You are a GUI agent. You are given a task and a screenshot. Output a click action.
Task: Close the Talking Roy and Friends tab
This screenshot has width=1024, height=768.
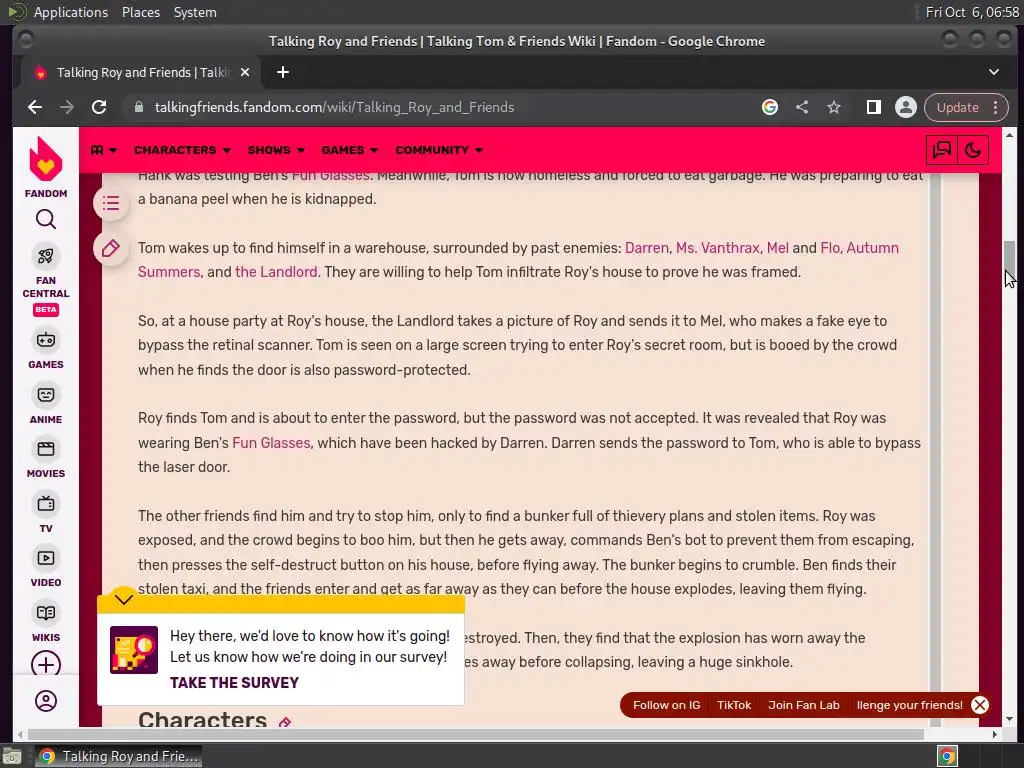245,72
